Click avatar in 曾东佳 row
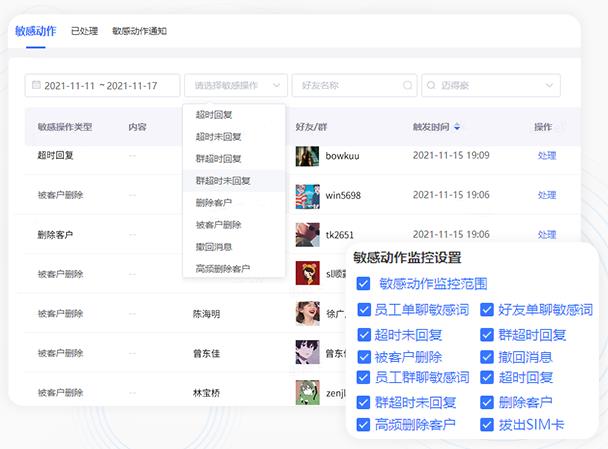 pos(307,352)
